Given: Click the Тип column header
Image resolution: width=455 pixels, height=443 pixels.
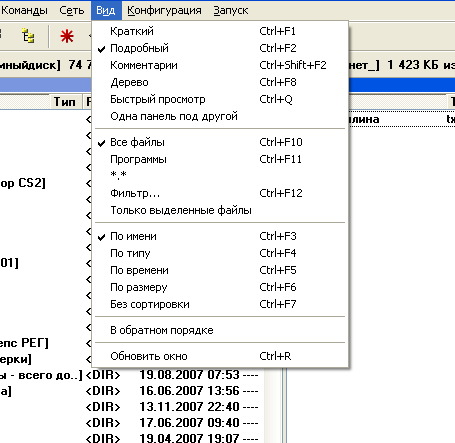Looking at the screenshot, I should pyautogui.click(x=65, y=102).
